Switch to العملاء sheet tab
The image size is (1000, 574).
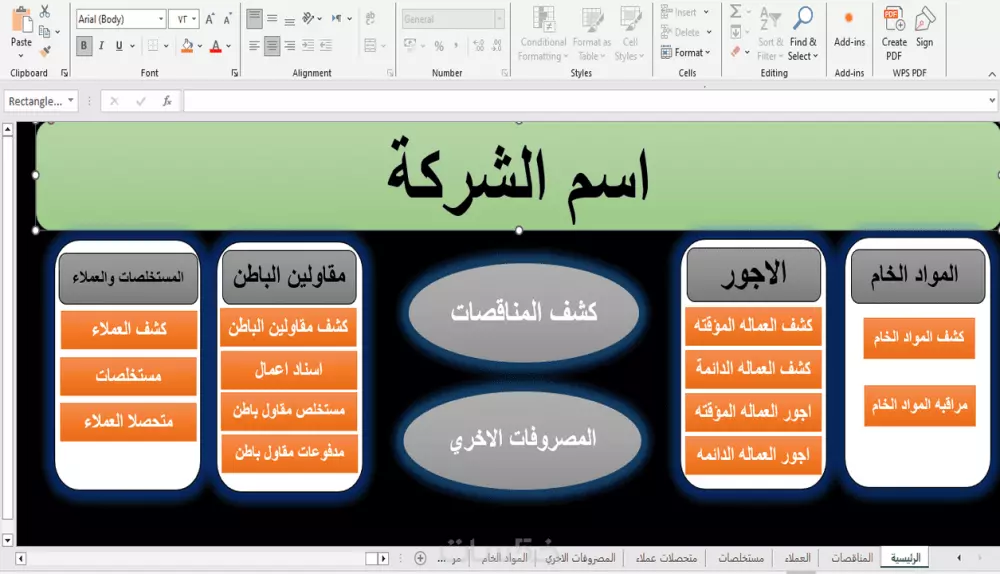(x=797, y=558)
